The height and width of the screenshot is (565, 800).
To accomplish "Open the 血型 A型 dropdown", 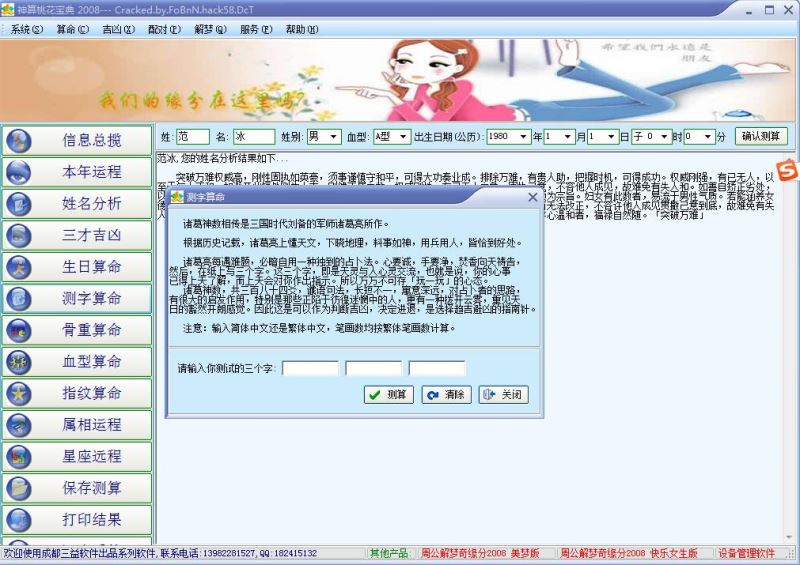I will point(403,137).
